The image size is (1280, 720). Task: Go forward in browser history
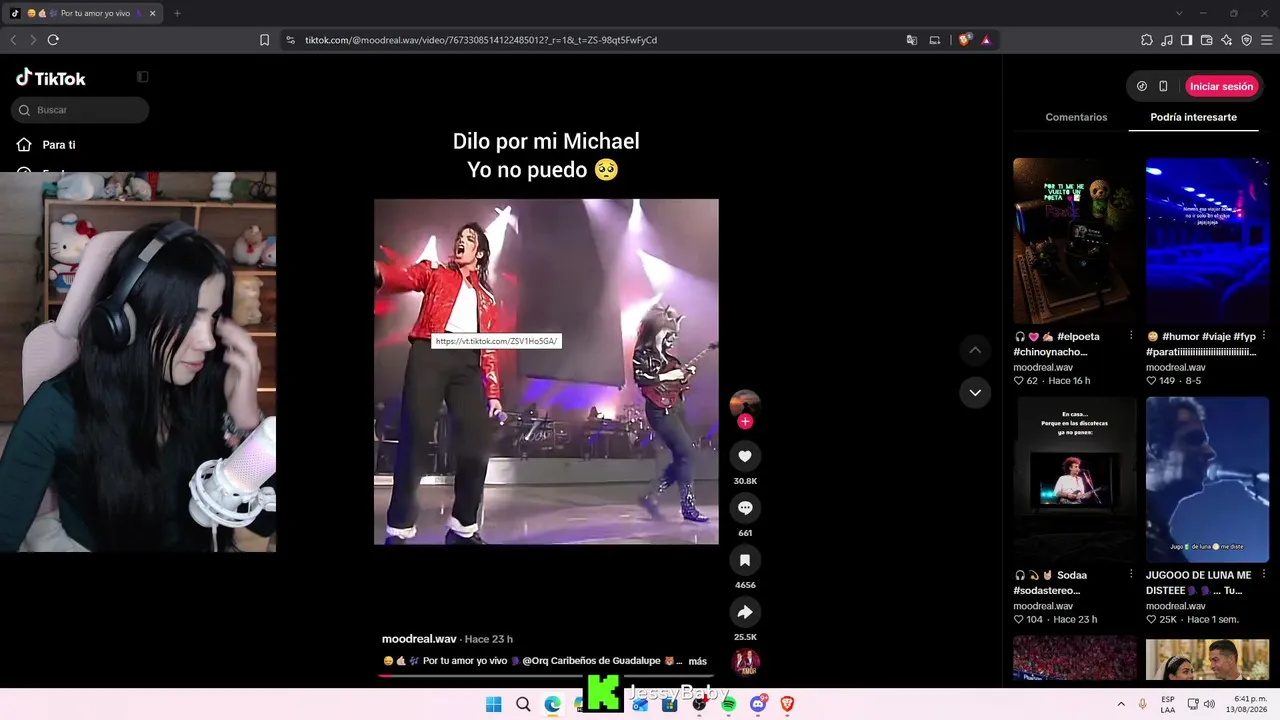point(33,40)
